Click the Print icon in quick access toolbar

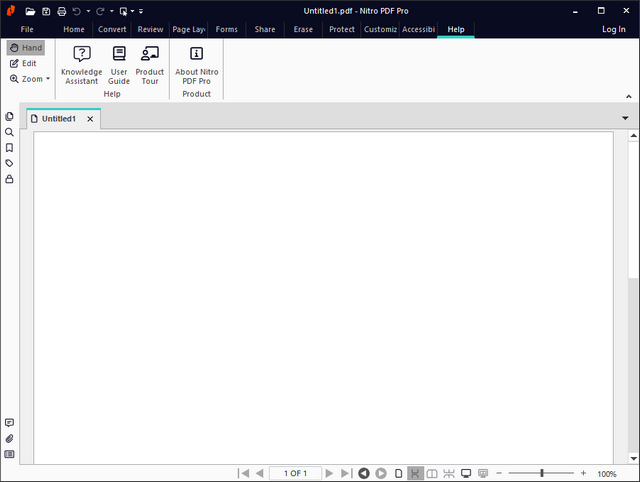coord(61,11)
